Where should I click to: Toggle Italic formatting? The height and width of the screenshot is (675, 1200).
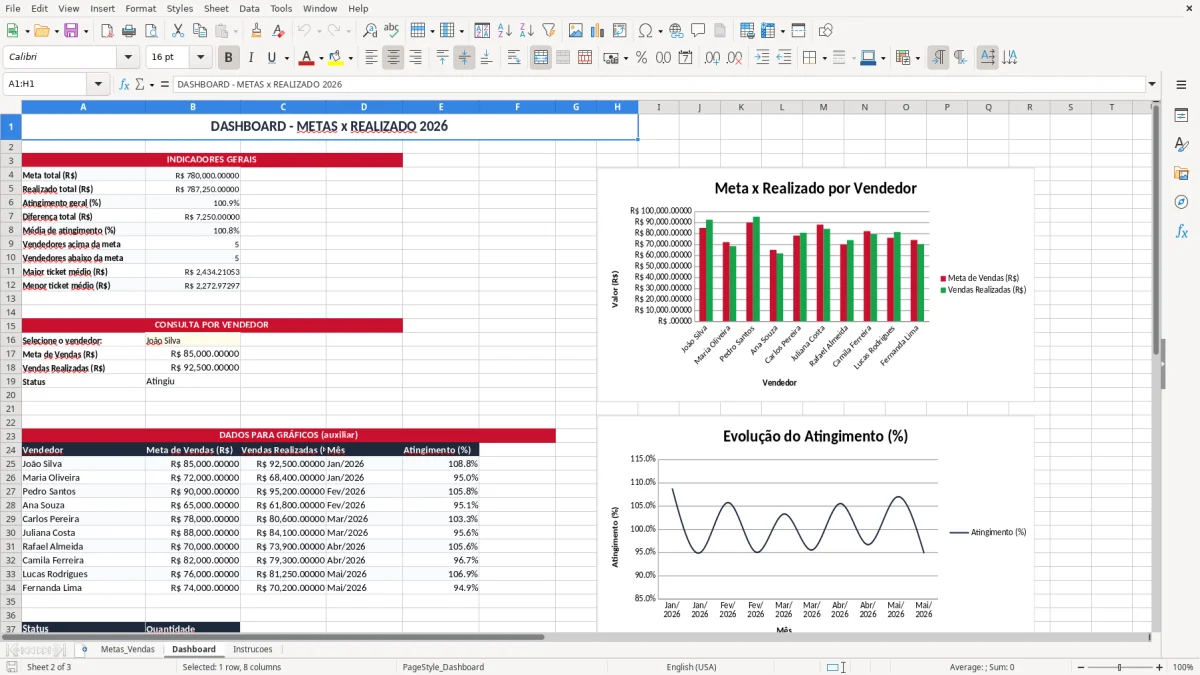[x=250, y=58]
